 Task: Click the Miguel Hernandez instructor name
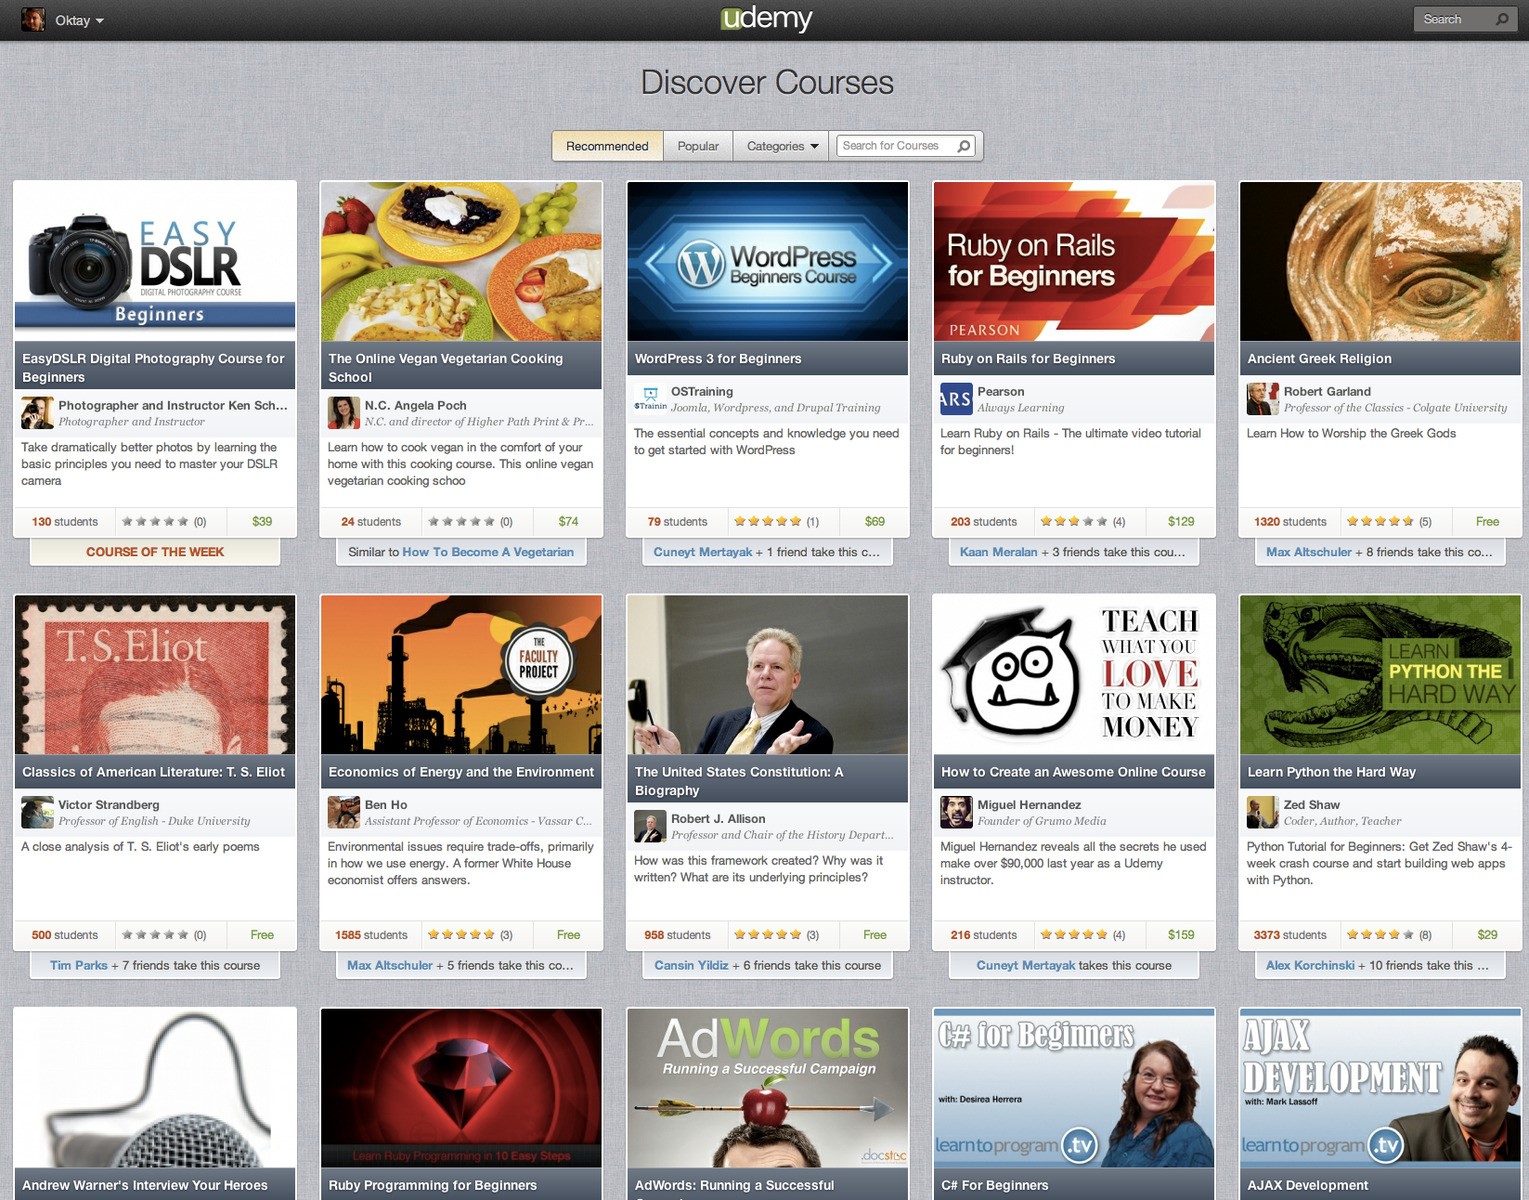pos(1029,805)
